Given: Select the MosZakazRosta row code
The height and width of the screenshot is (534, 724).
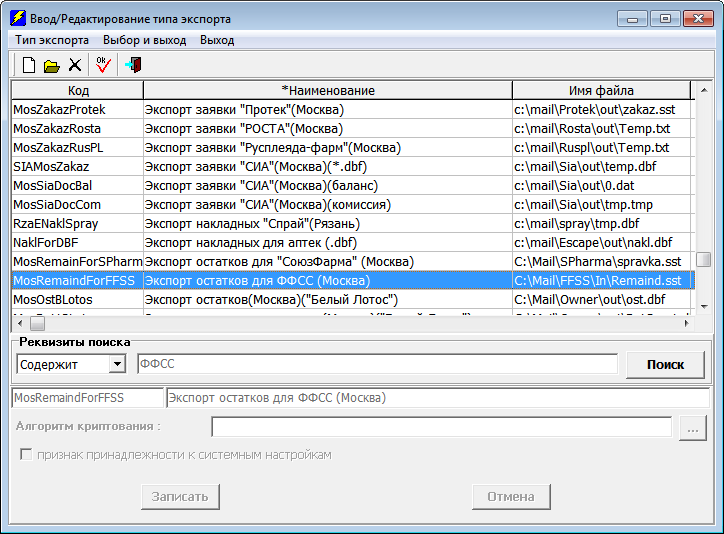Looking at the screenshot, I should pos(78,129).
